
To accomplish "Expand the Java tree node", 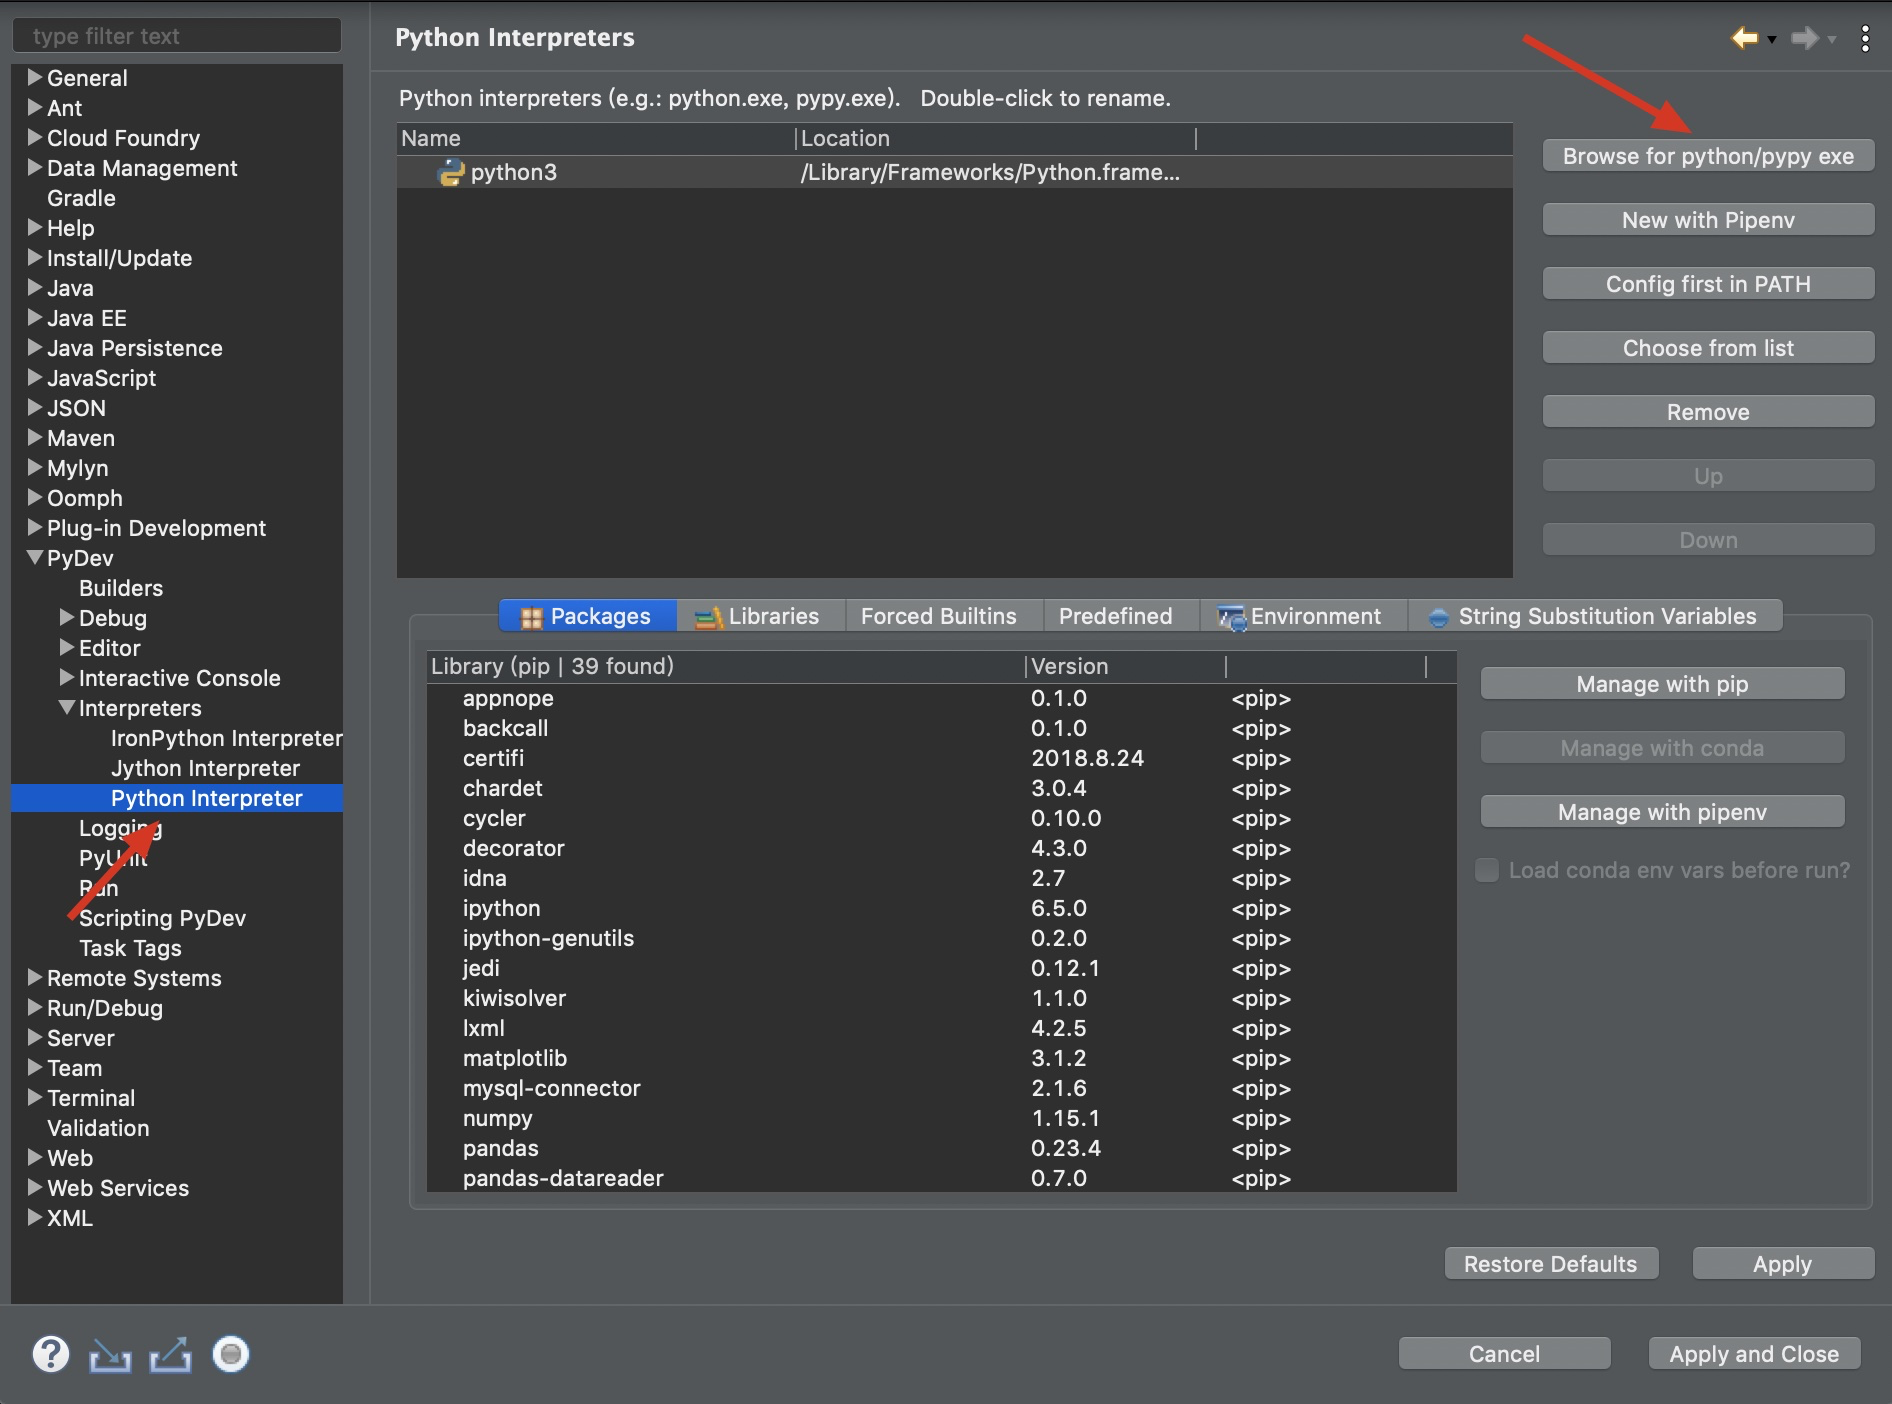I will click(35, 287).
